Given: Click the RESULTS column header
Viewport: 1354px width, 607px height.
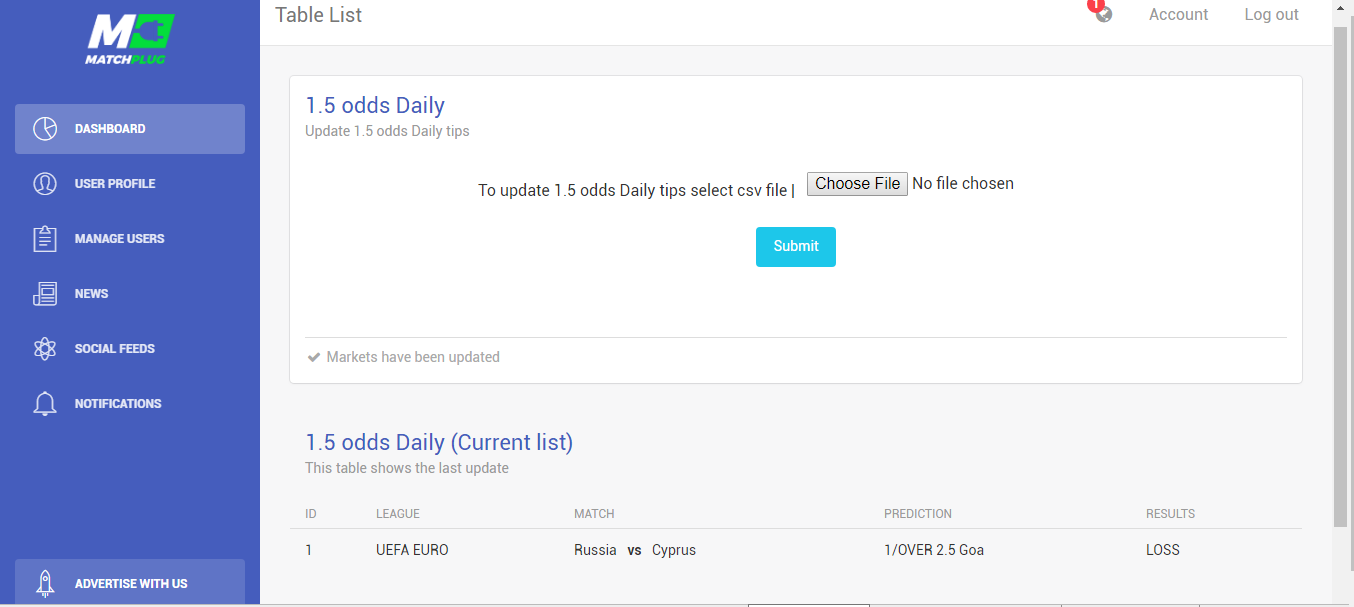Looking at the screenshot, I should (1170, 514).
